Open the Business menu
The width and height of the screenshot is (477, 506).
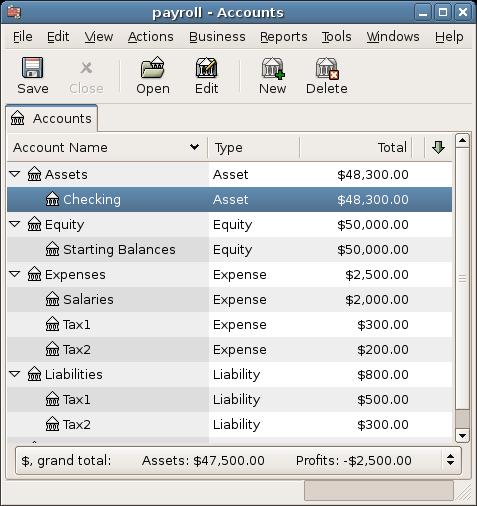pyautogui.click(x=217, y=37)
